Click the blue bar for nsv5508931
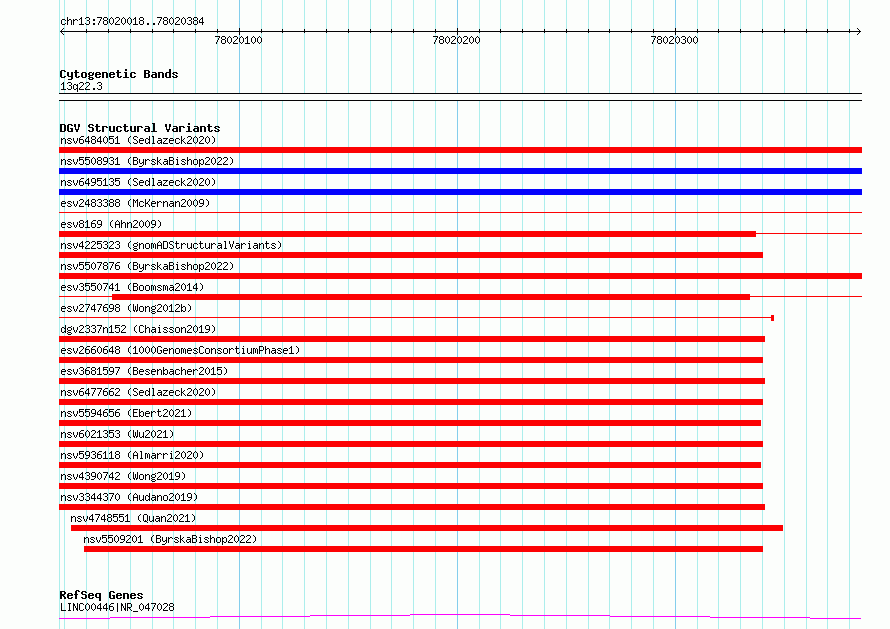Viewport: 890px width, 629px height. tap(460, 171)
